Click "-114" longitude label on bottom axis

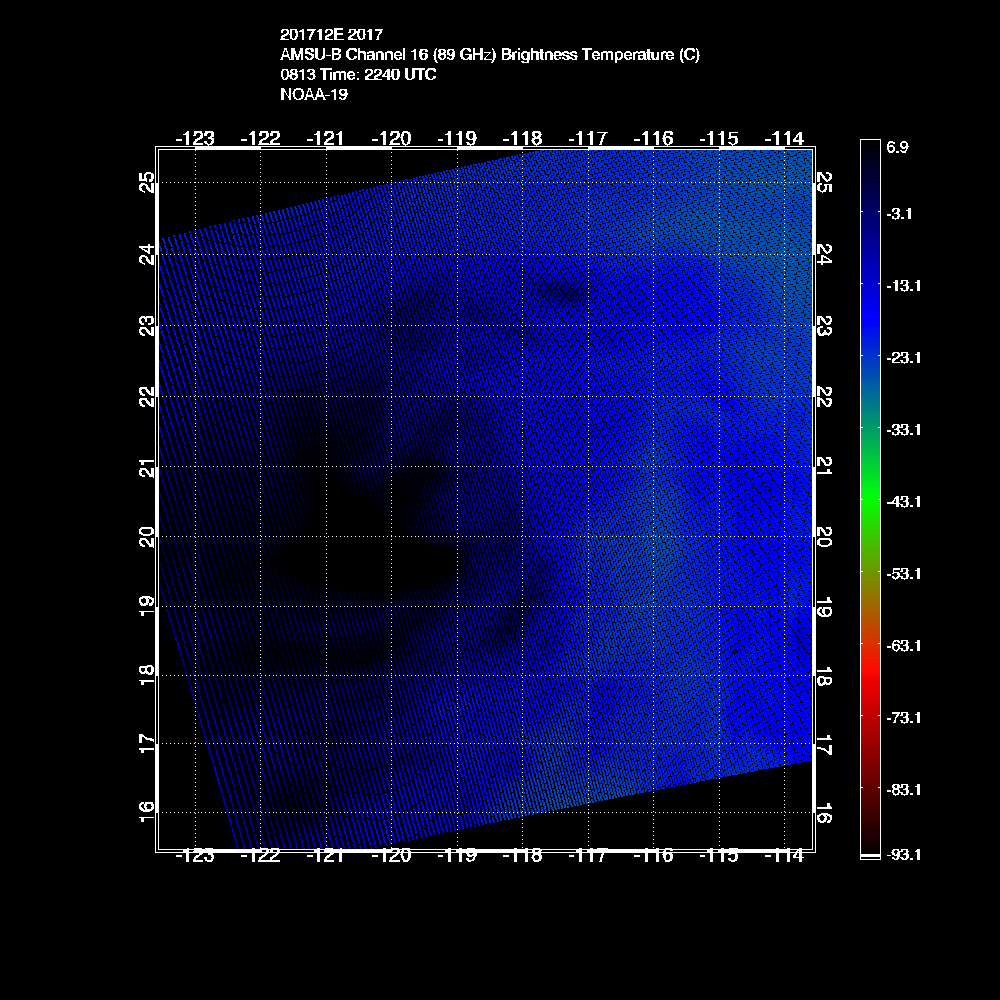coord(784,856)
